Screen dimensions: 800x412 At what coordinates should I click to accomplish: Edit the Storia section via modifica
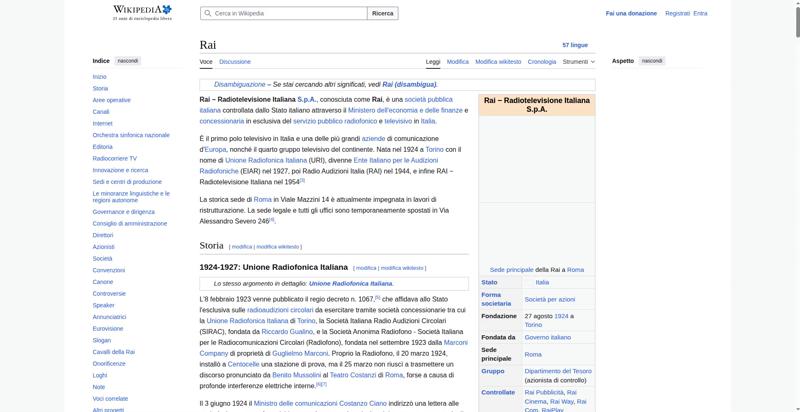pos(242,246)
